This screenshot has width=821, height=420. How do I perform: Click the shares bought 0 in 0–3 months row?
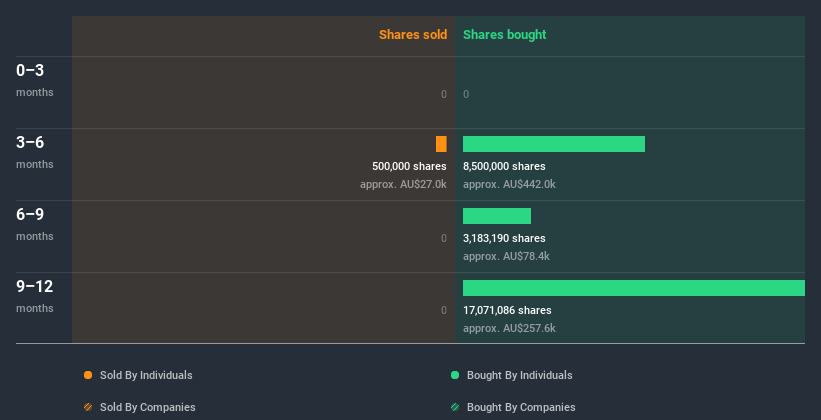pos(466,94)
